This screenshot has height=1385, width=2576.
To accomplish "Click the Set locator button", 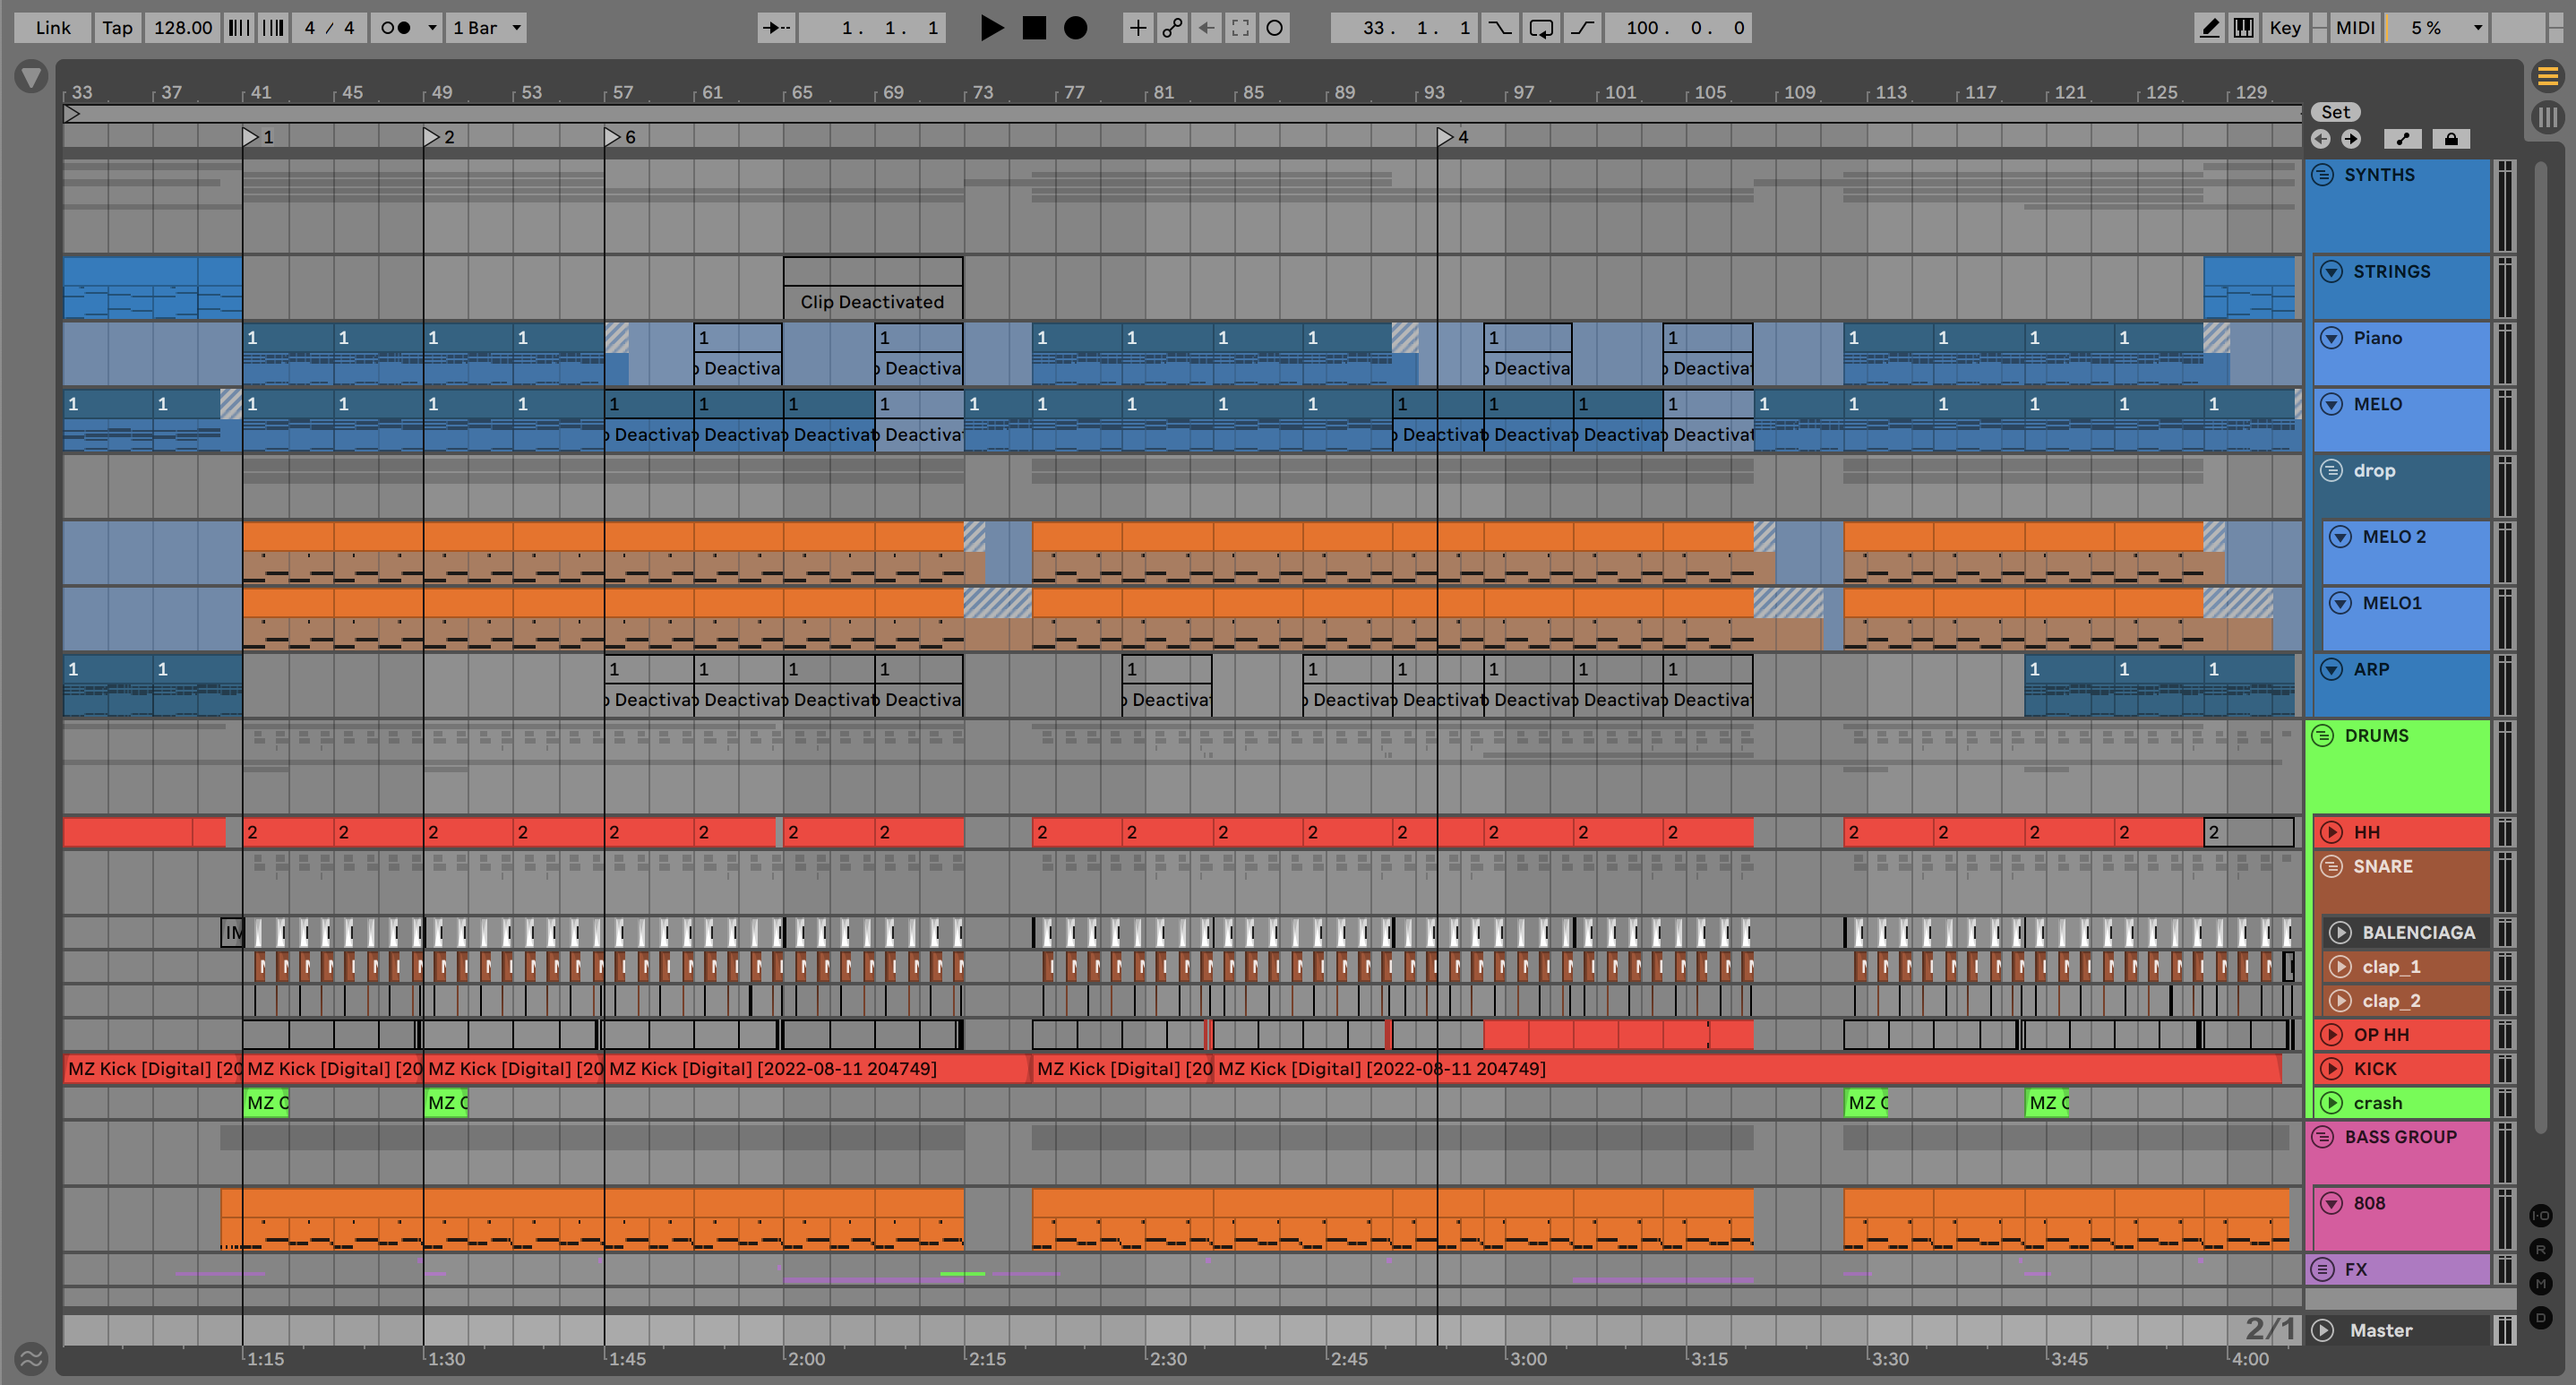I will (x=2335, y=112).
